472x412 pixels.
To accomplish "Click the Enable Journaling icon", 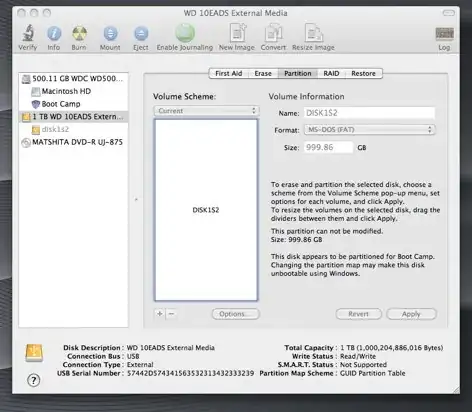I will (185, 33).
